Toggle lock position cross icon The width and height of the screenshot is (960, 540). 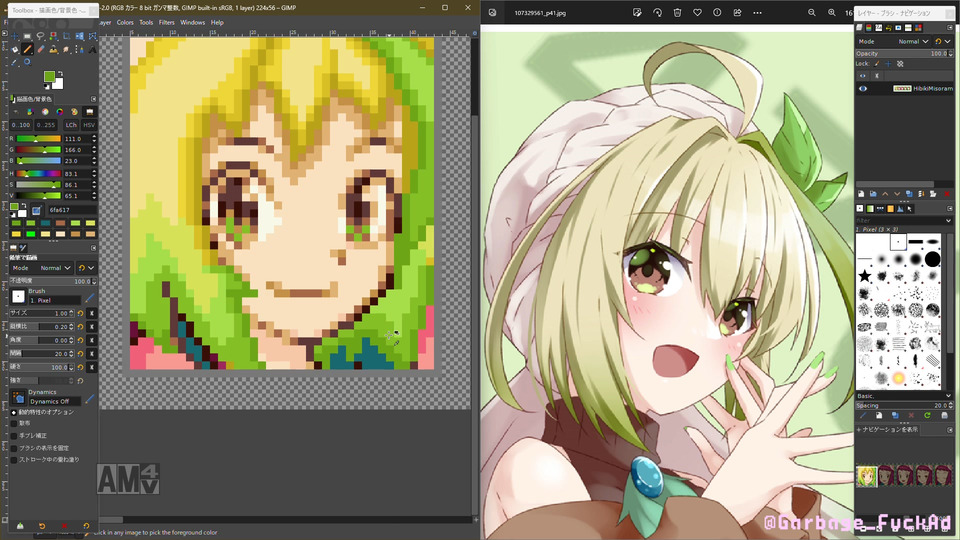tap(888, 64)
